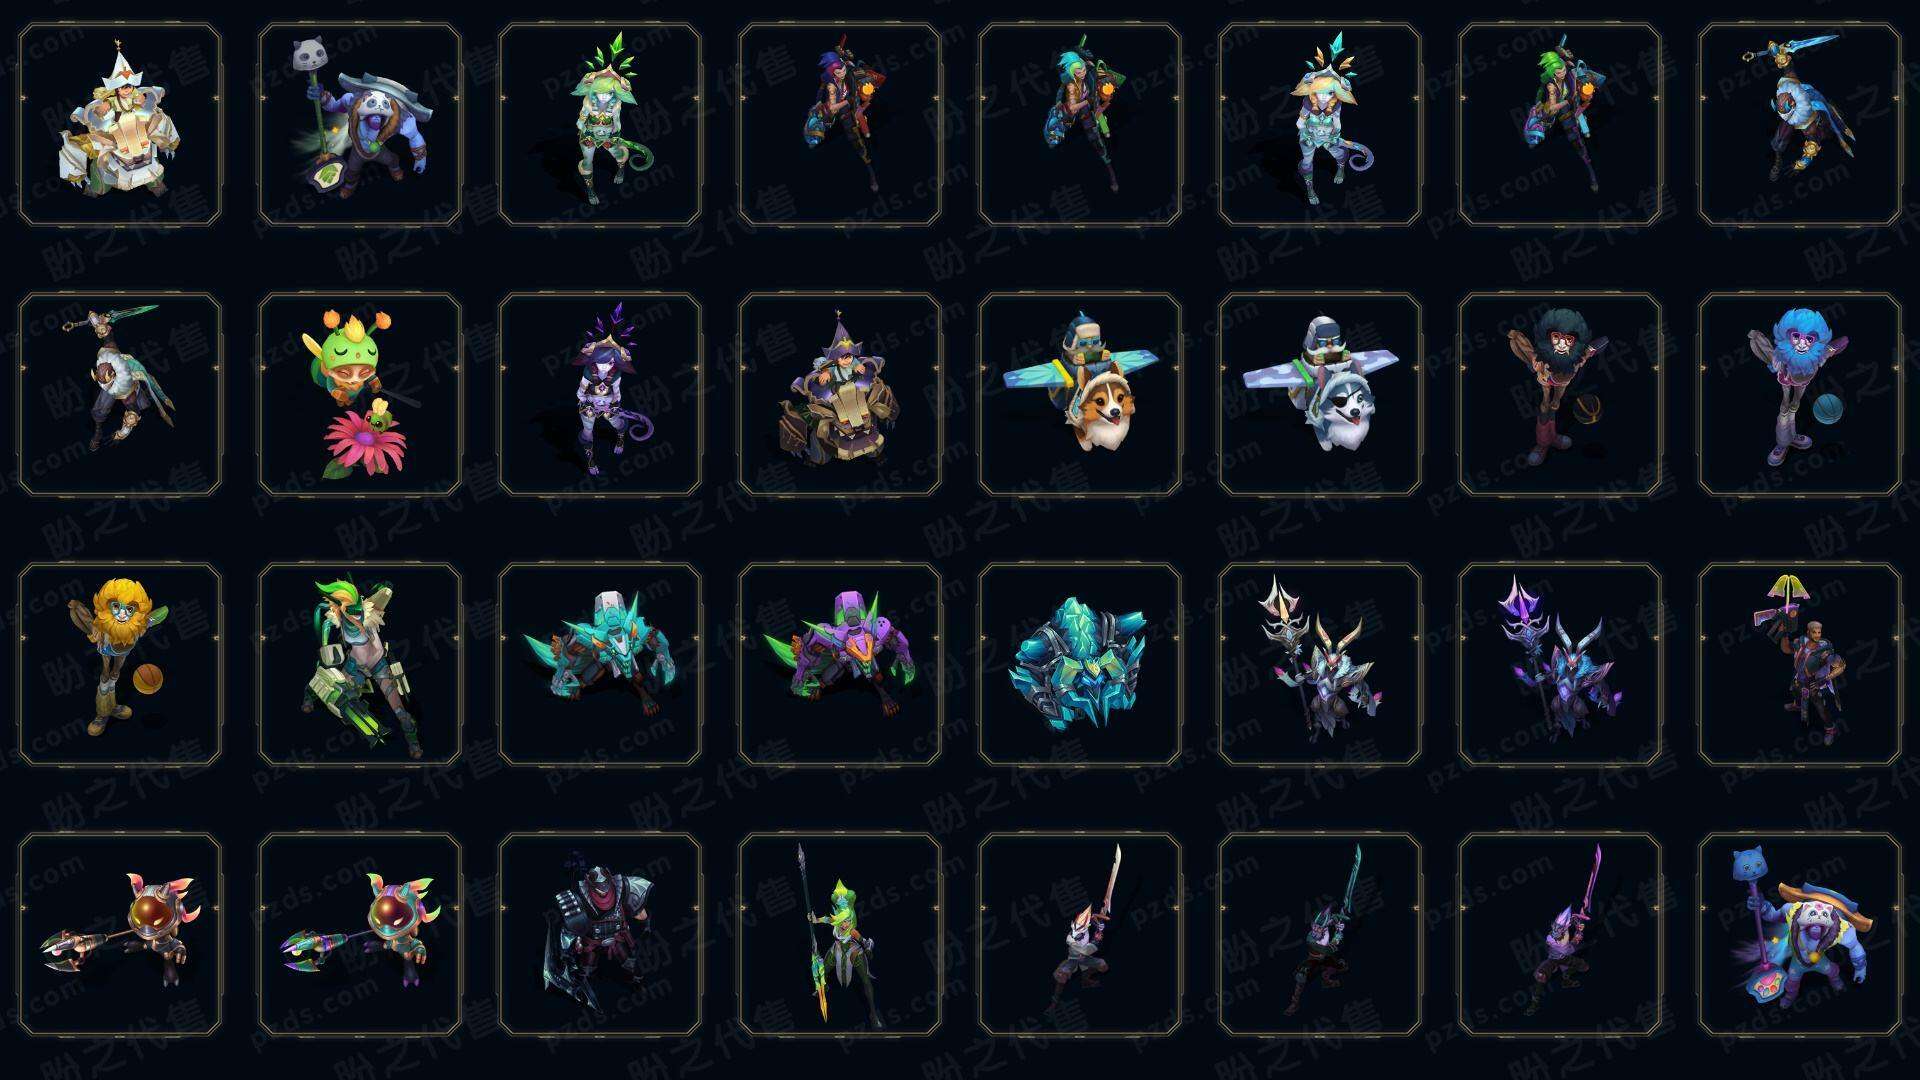Choose the blue cat-staff pirate panda
This screenshot has height=1080, width=1920.
coord(1800,934)
